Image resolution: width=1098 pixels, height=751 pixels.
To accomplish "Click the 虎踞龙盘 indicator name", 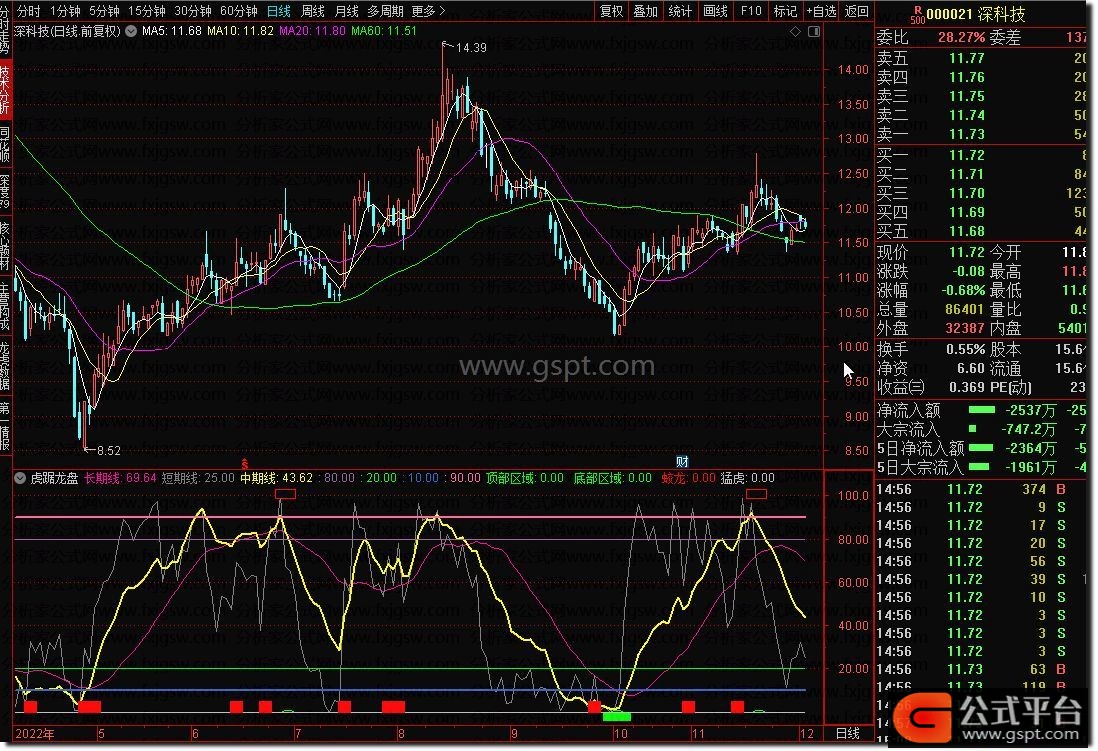I will [x=54, y=478].
